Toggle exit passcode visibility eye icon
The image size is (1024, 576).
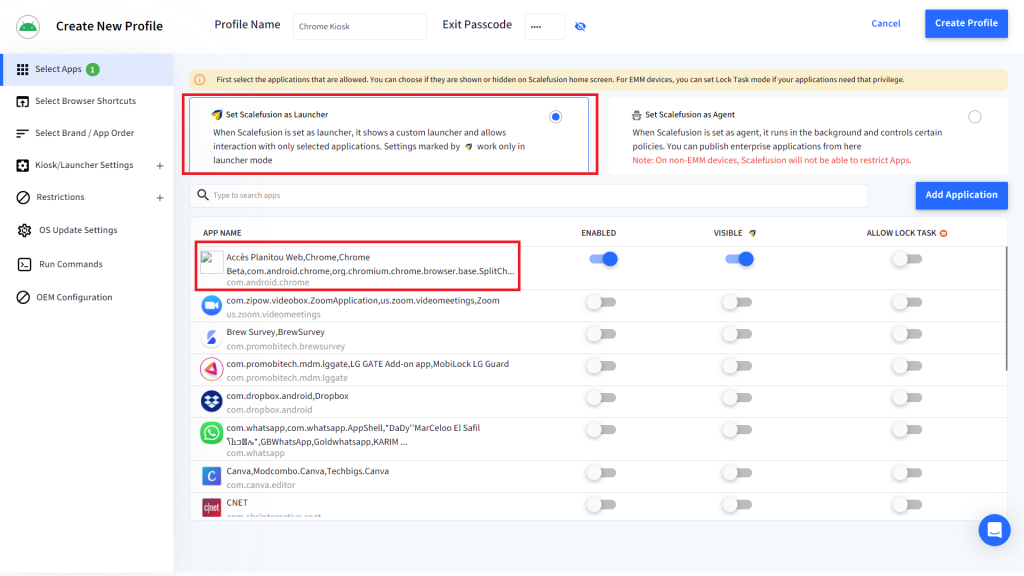580,26
